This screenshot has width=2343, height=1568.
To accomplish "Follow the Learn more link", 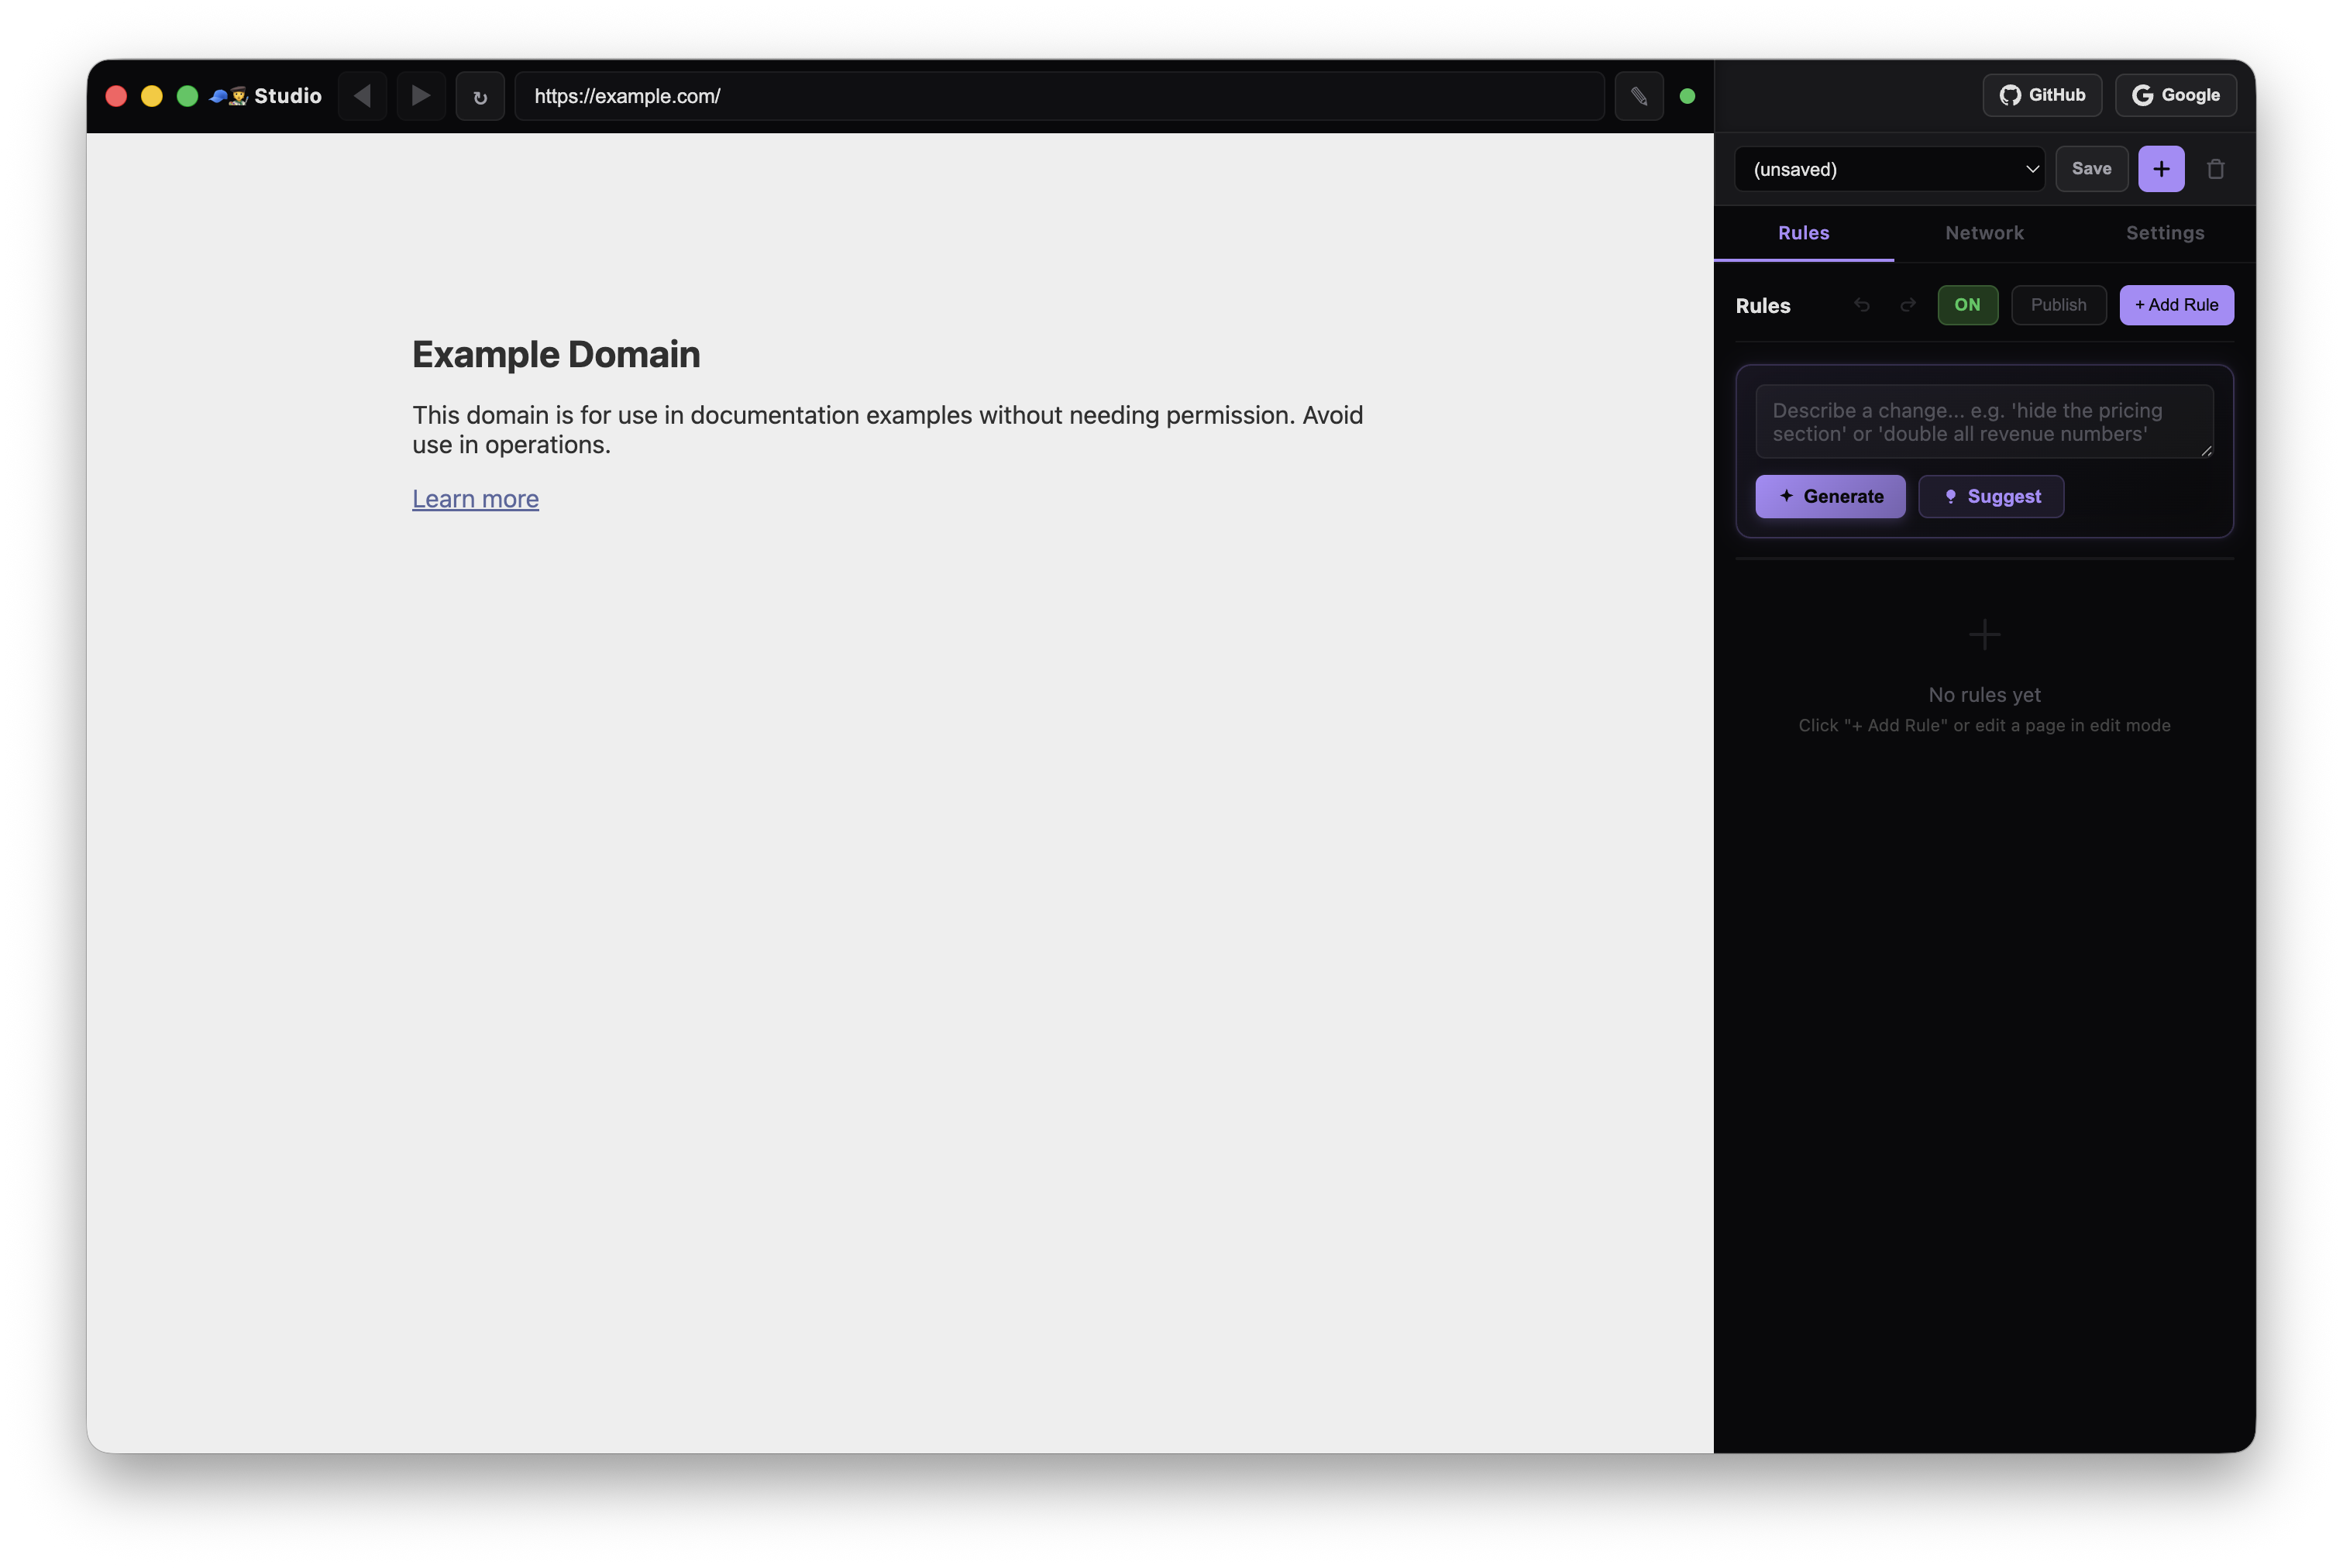I will (x=475, y=498).
